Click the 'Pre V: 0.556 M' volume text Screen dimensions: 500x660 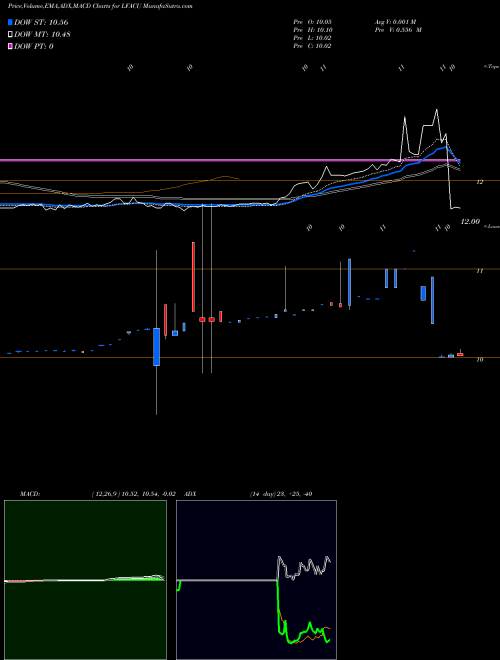(398, 30)
